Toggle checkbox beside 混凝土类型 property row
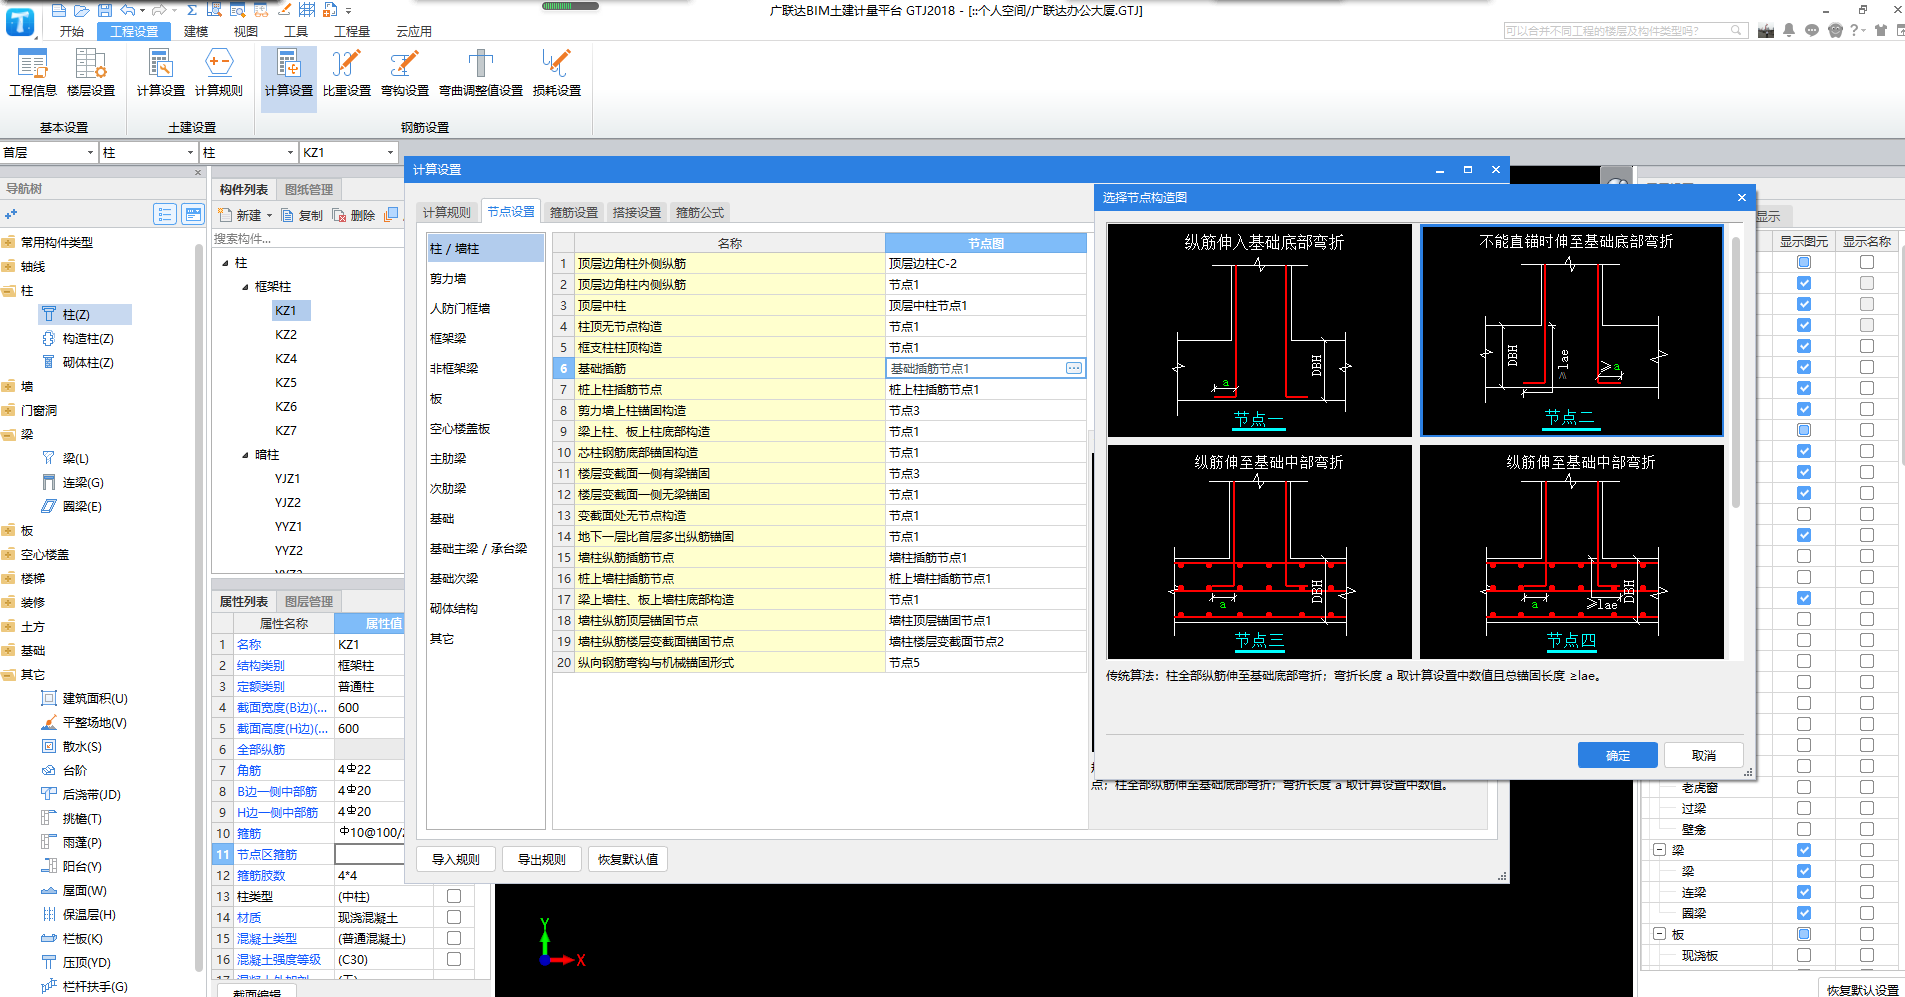This screenshot has width=1905, height=997. 454,938
